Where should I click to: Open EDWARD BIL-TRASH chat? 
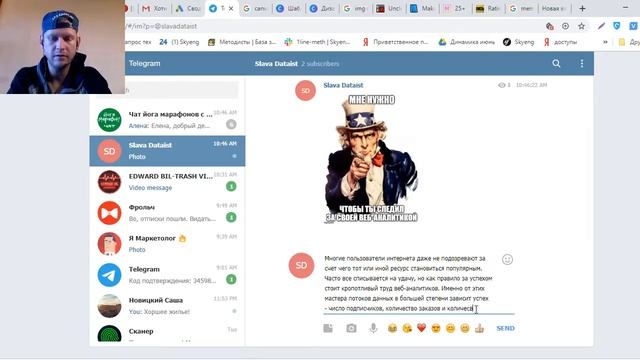167,182
